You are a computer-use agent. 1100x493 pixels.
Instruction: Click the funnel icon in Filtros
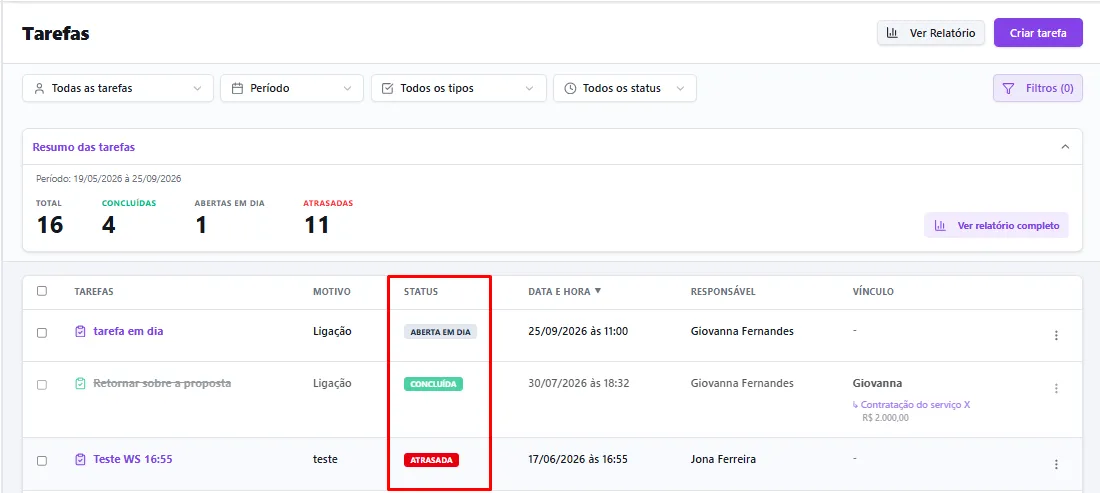(x=1009, y=88)
